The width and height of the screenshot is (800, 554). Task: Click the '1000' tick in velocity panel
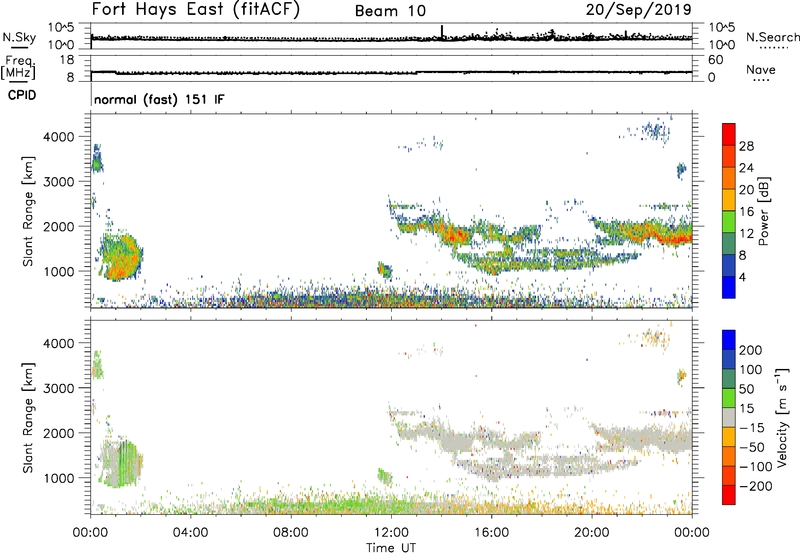click(x=59, y=478)
